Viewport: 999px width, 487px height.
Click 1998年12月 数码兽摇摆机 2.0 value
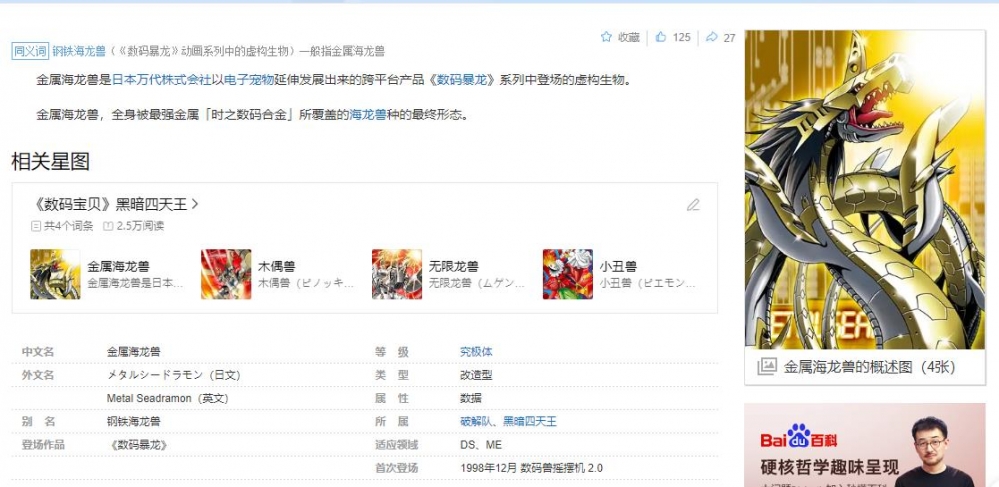tap(531, 469)
